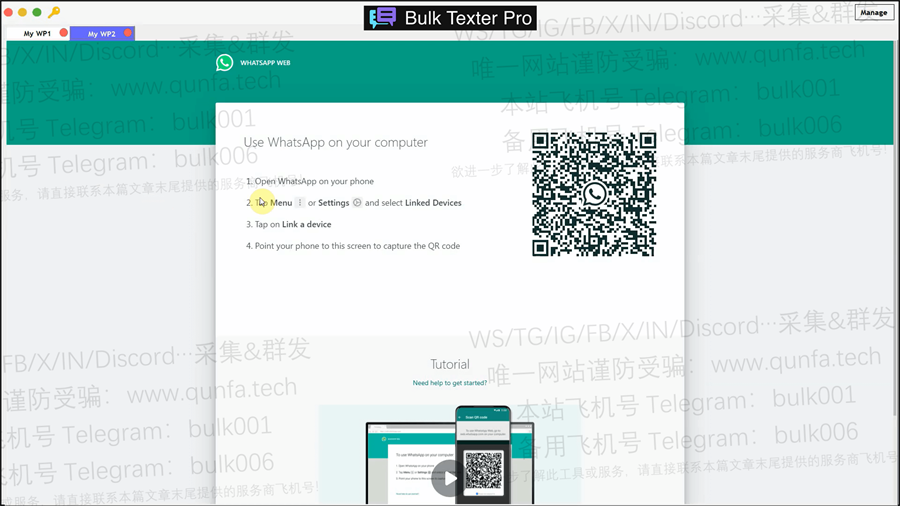Click the Tutorial heading
The height and width of the screenshot is (506, 900).
(450, 364)
